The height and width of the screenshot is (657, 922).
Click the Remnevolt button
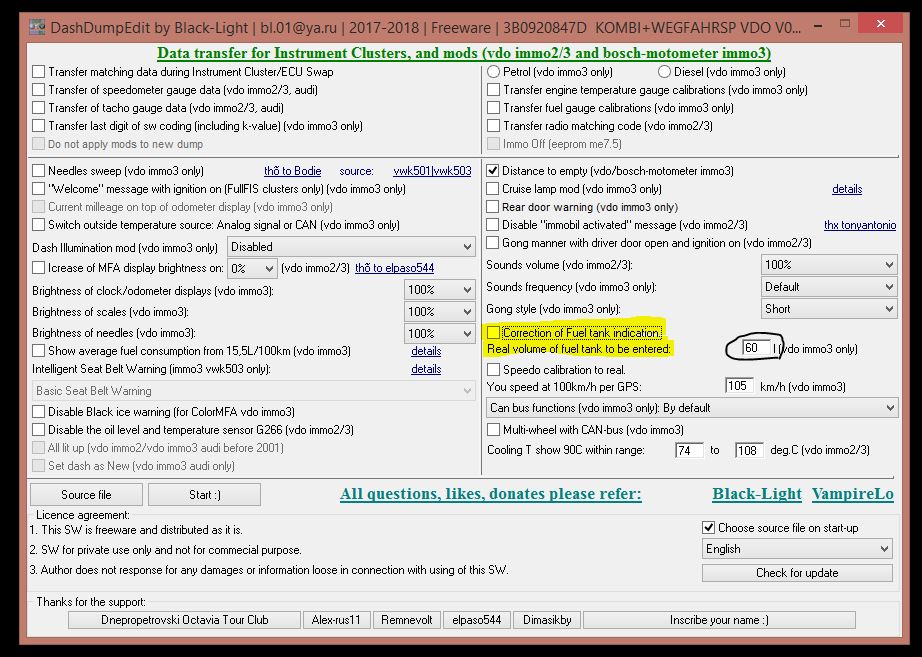click(x=407, y=620)
